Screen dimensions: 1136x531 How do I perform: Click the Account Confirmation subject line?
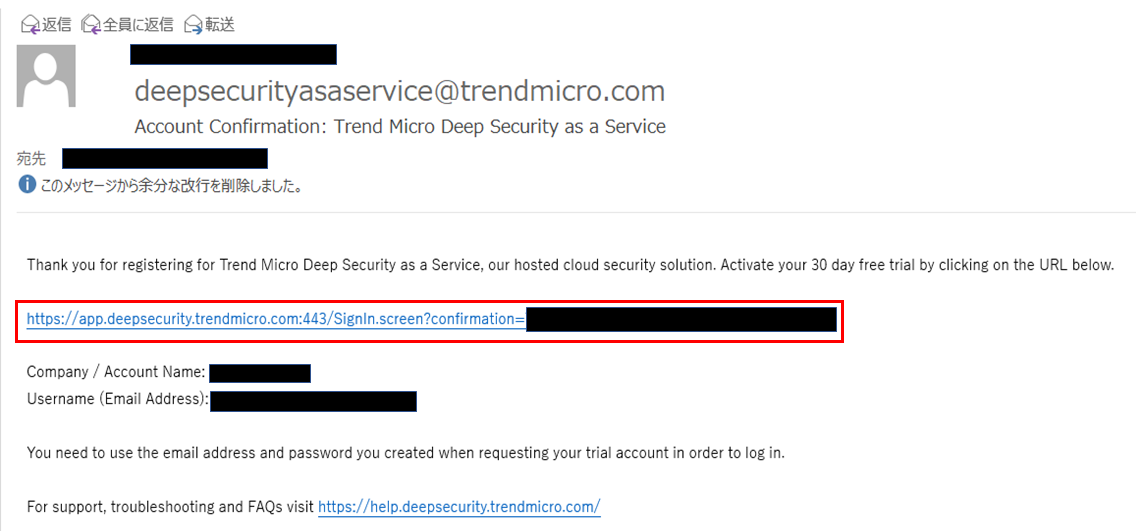tap(399, 127)
